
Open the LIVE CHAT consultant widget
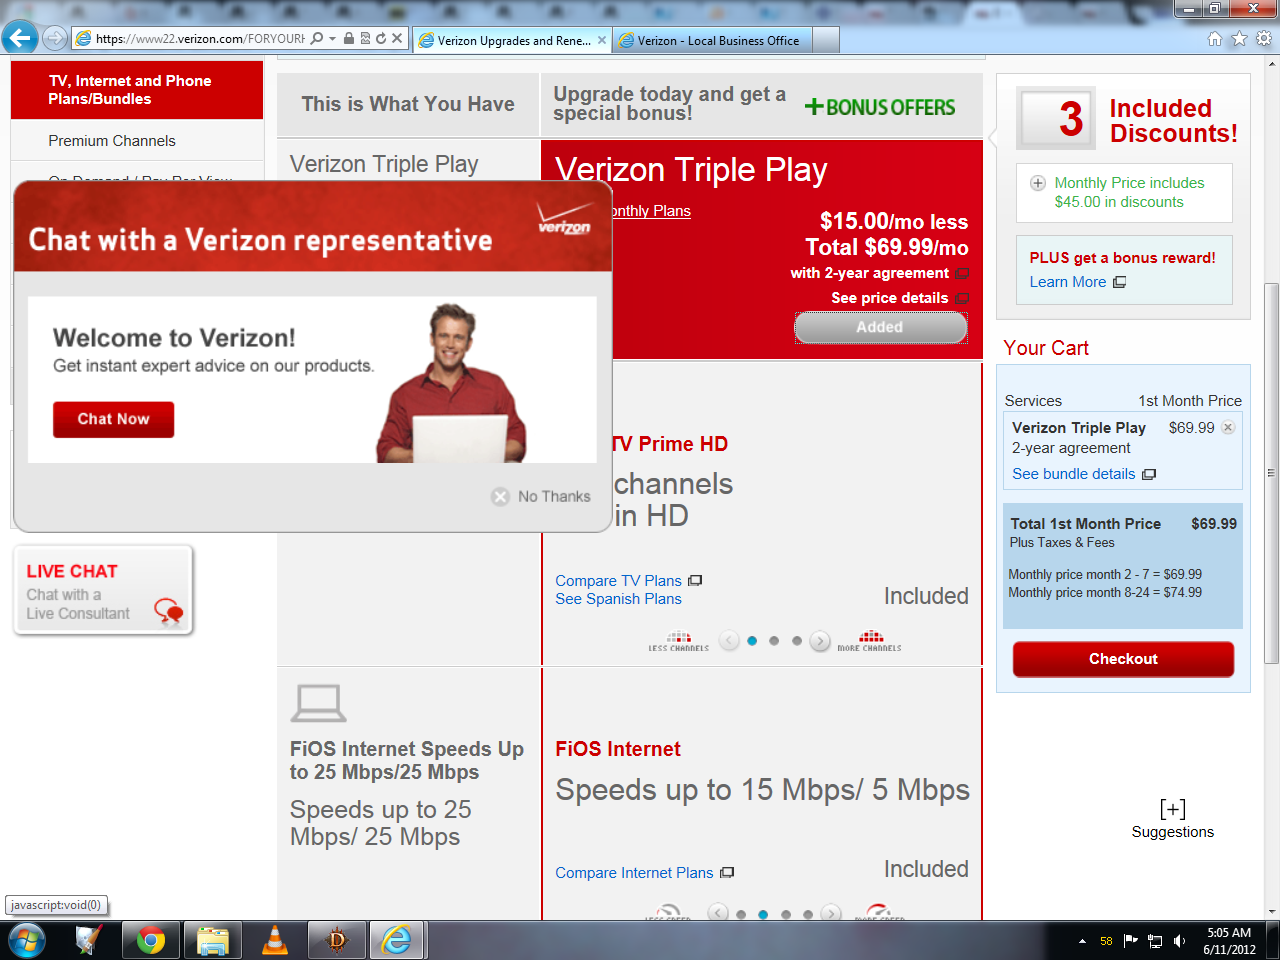(x=103, y=591)
